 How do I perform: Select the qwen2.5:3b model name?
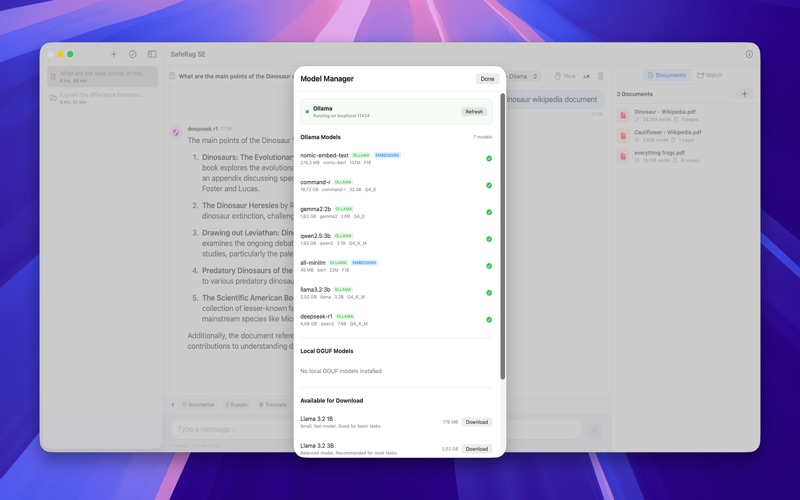pyautogui.click(x=315, y=236)
